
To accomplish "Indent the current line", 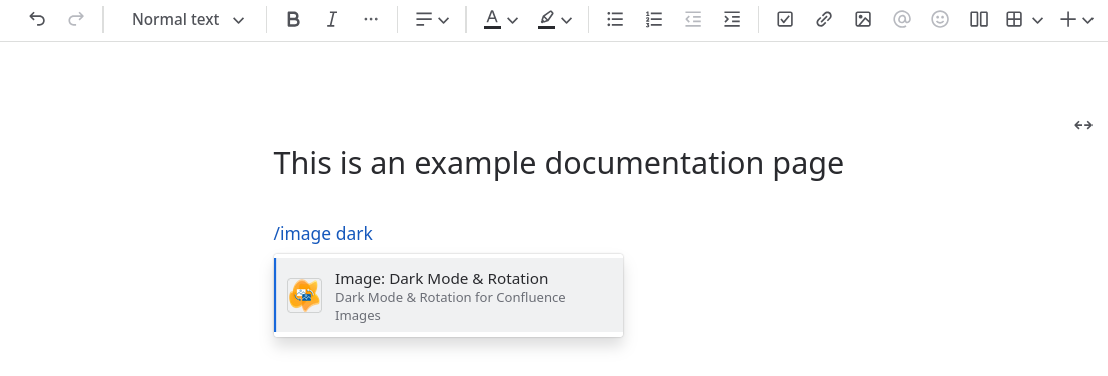I will 732,20.
